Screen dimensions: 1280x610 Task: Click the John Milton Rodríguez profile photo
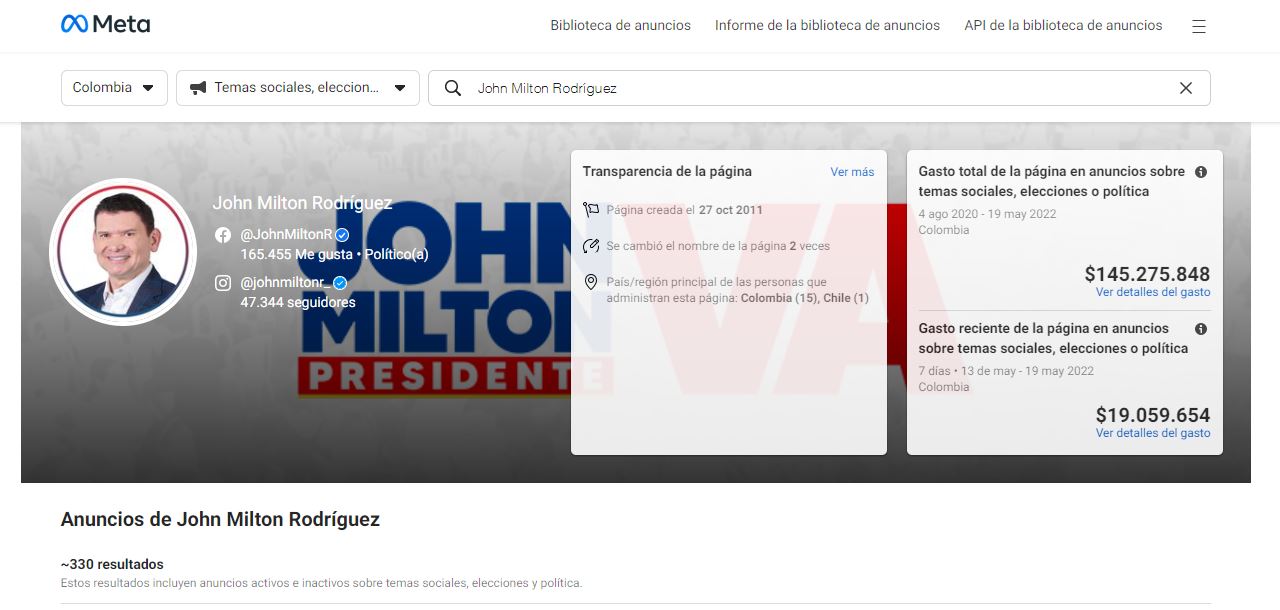click(x=123, y=252)
